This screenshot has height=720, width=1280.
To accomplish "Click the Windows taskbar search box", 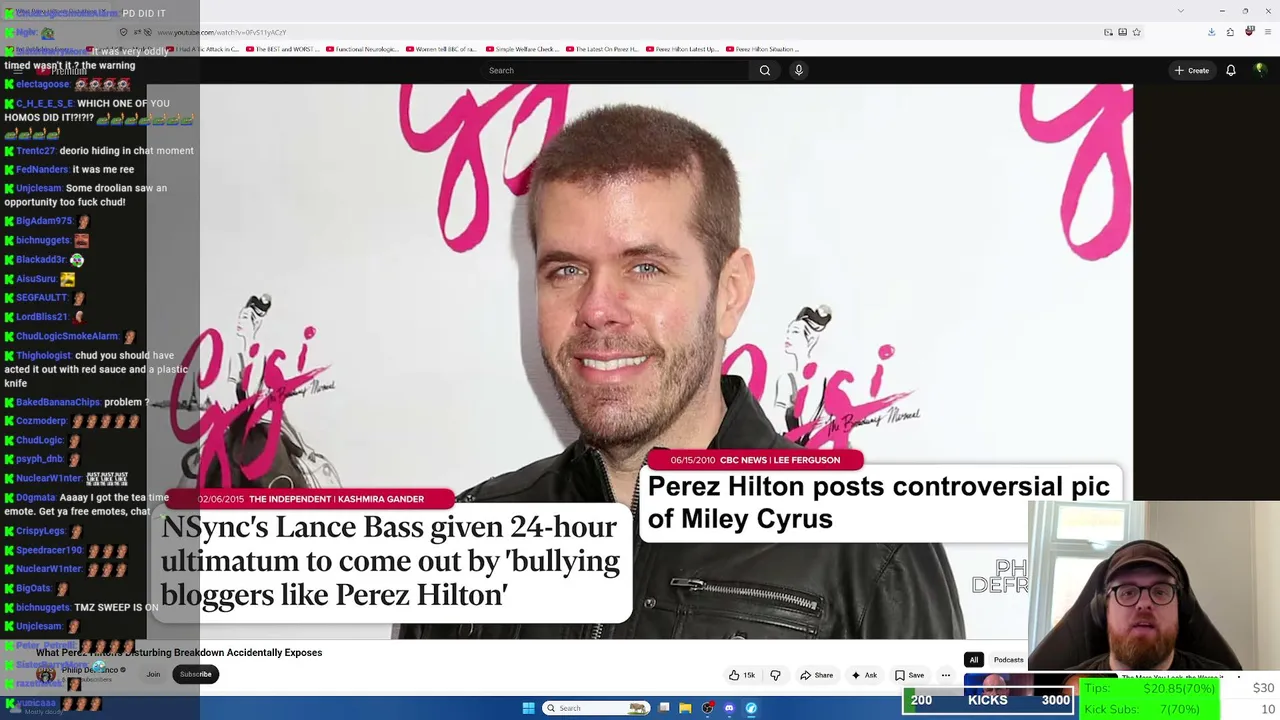I will click(596, 708).
